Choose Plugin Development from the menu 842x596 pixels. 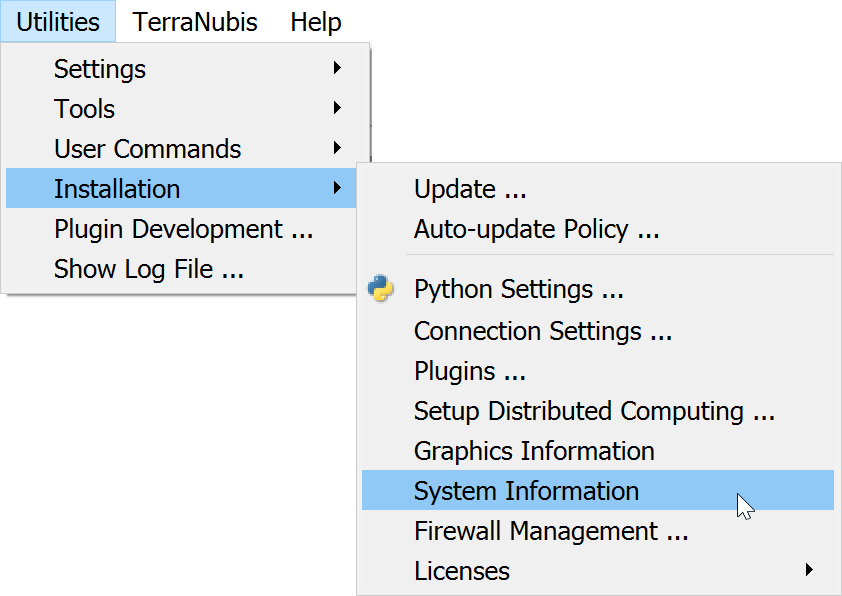tap(183, 229)
